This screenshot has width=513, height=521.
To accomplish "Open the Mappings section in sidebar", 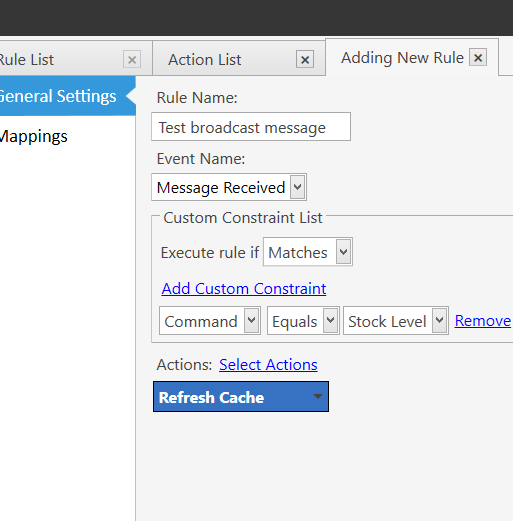I will 33,136.
